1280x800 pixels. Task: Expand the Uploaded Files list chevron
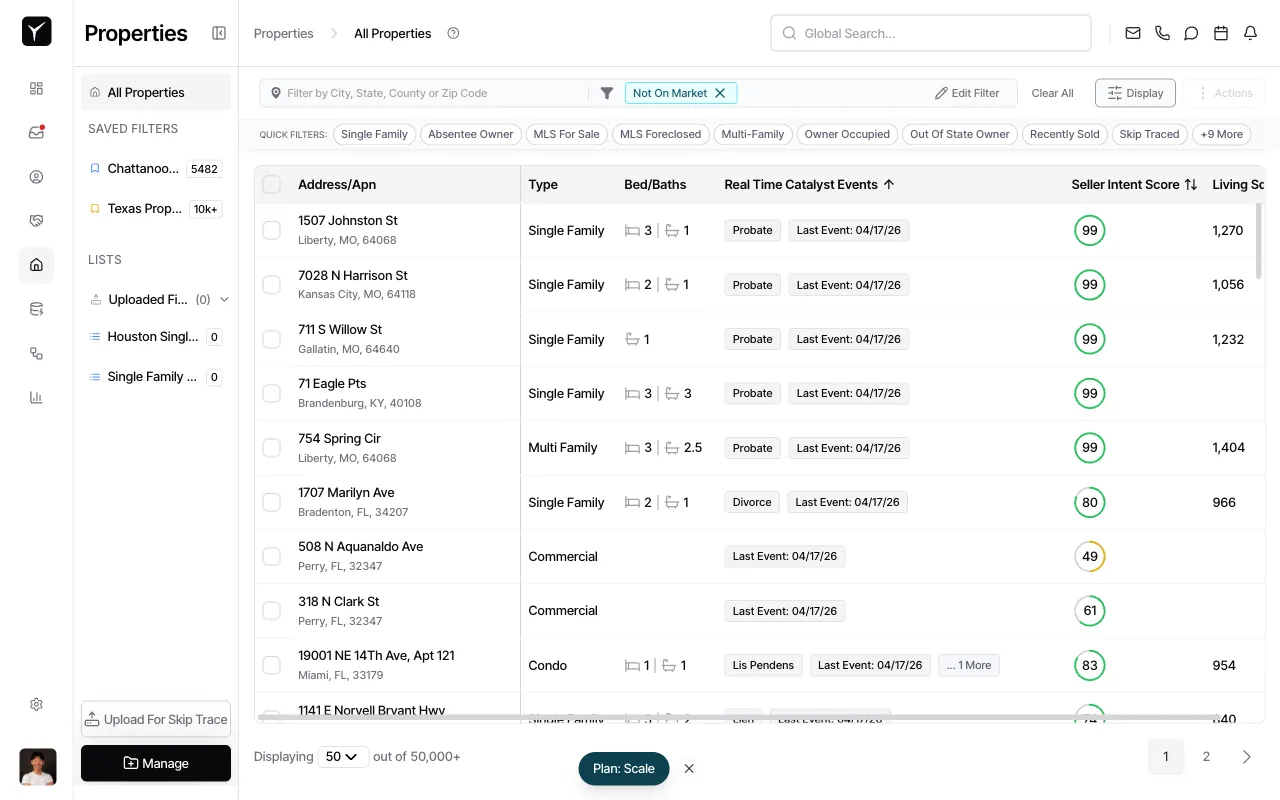click(224, 299)
